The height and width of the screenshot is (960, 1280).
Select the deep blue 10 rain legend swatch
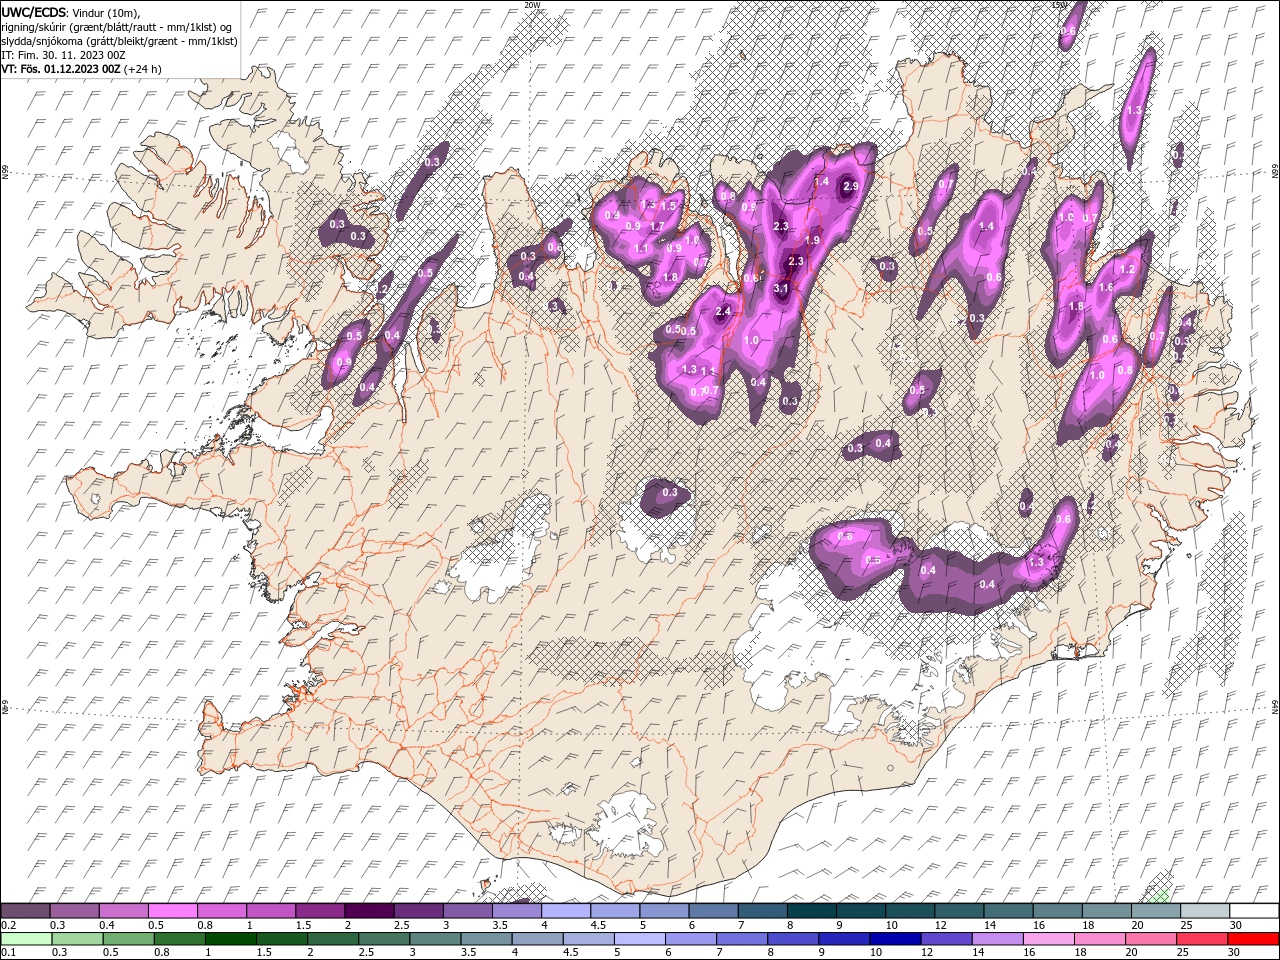[894, 939]
